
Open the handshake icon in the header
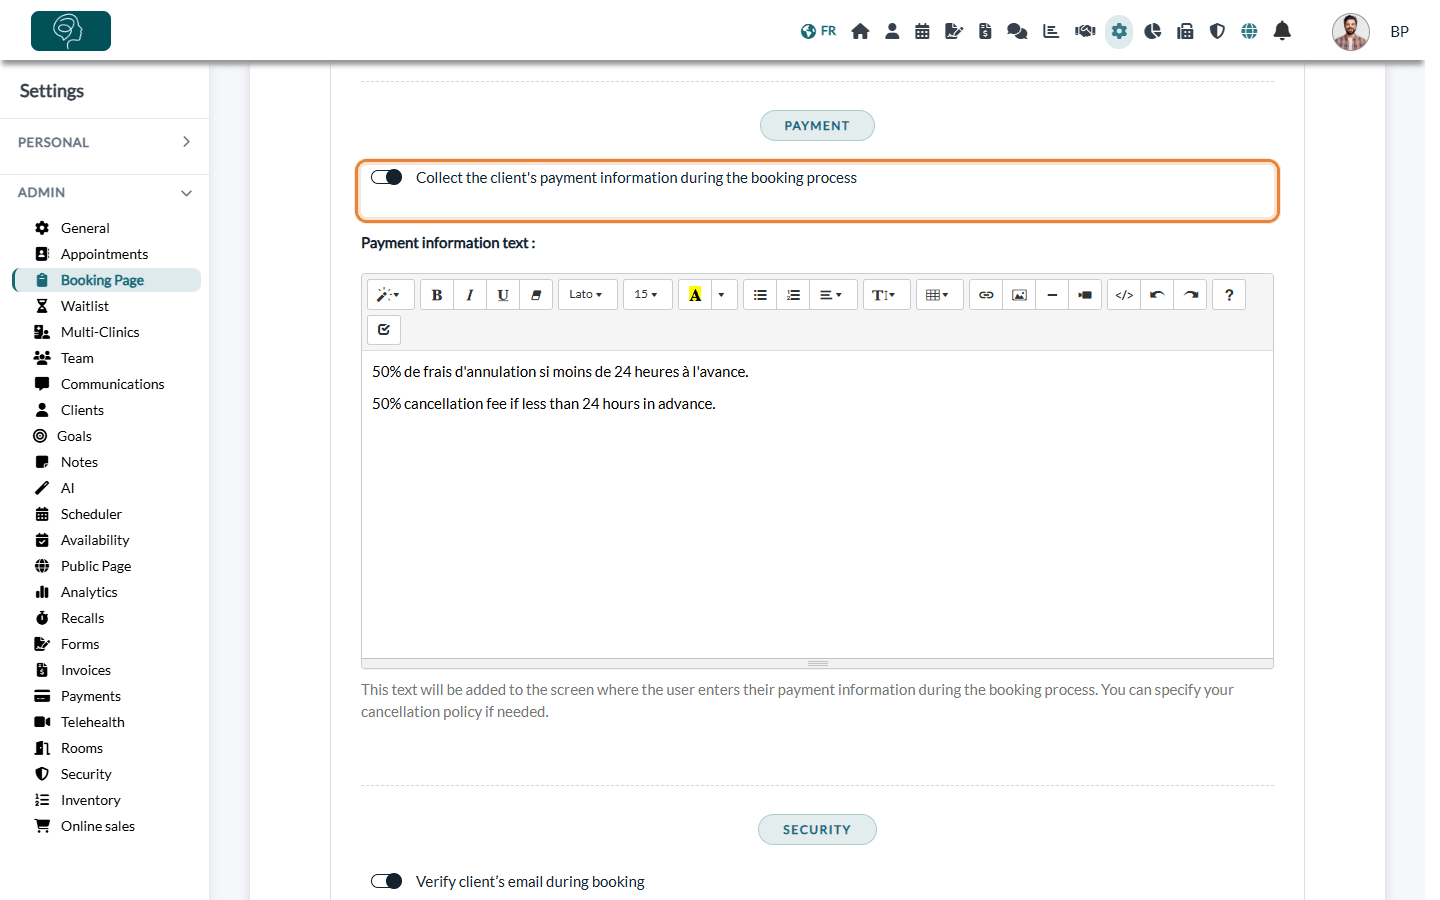[1085, 31]
